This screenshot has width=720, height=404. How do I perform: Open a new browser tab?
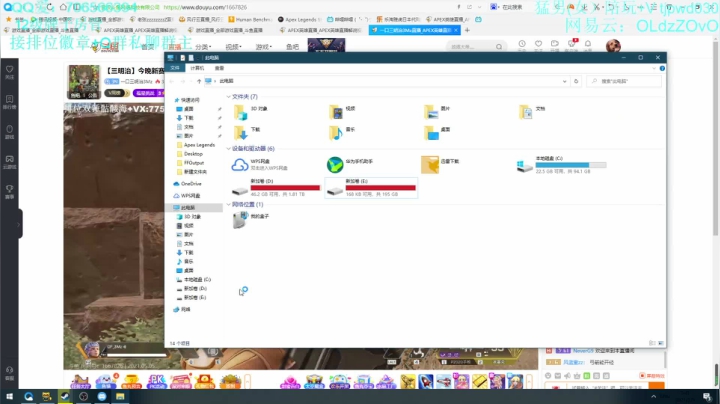coord(467,30)
